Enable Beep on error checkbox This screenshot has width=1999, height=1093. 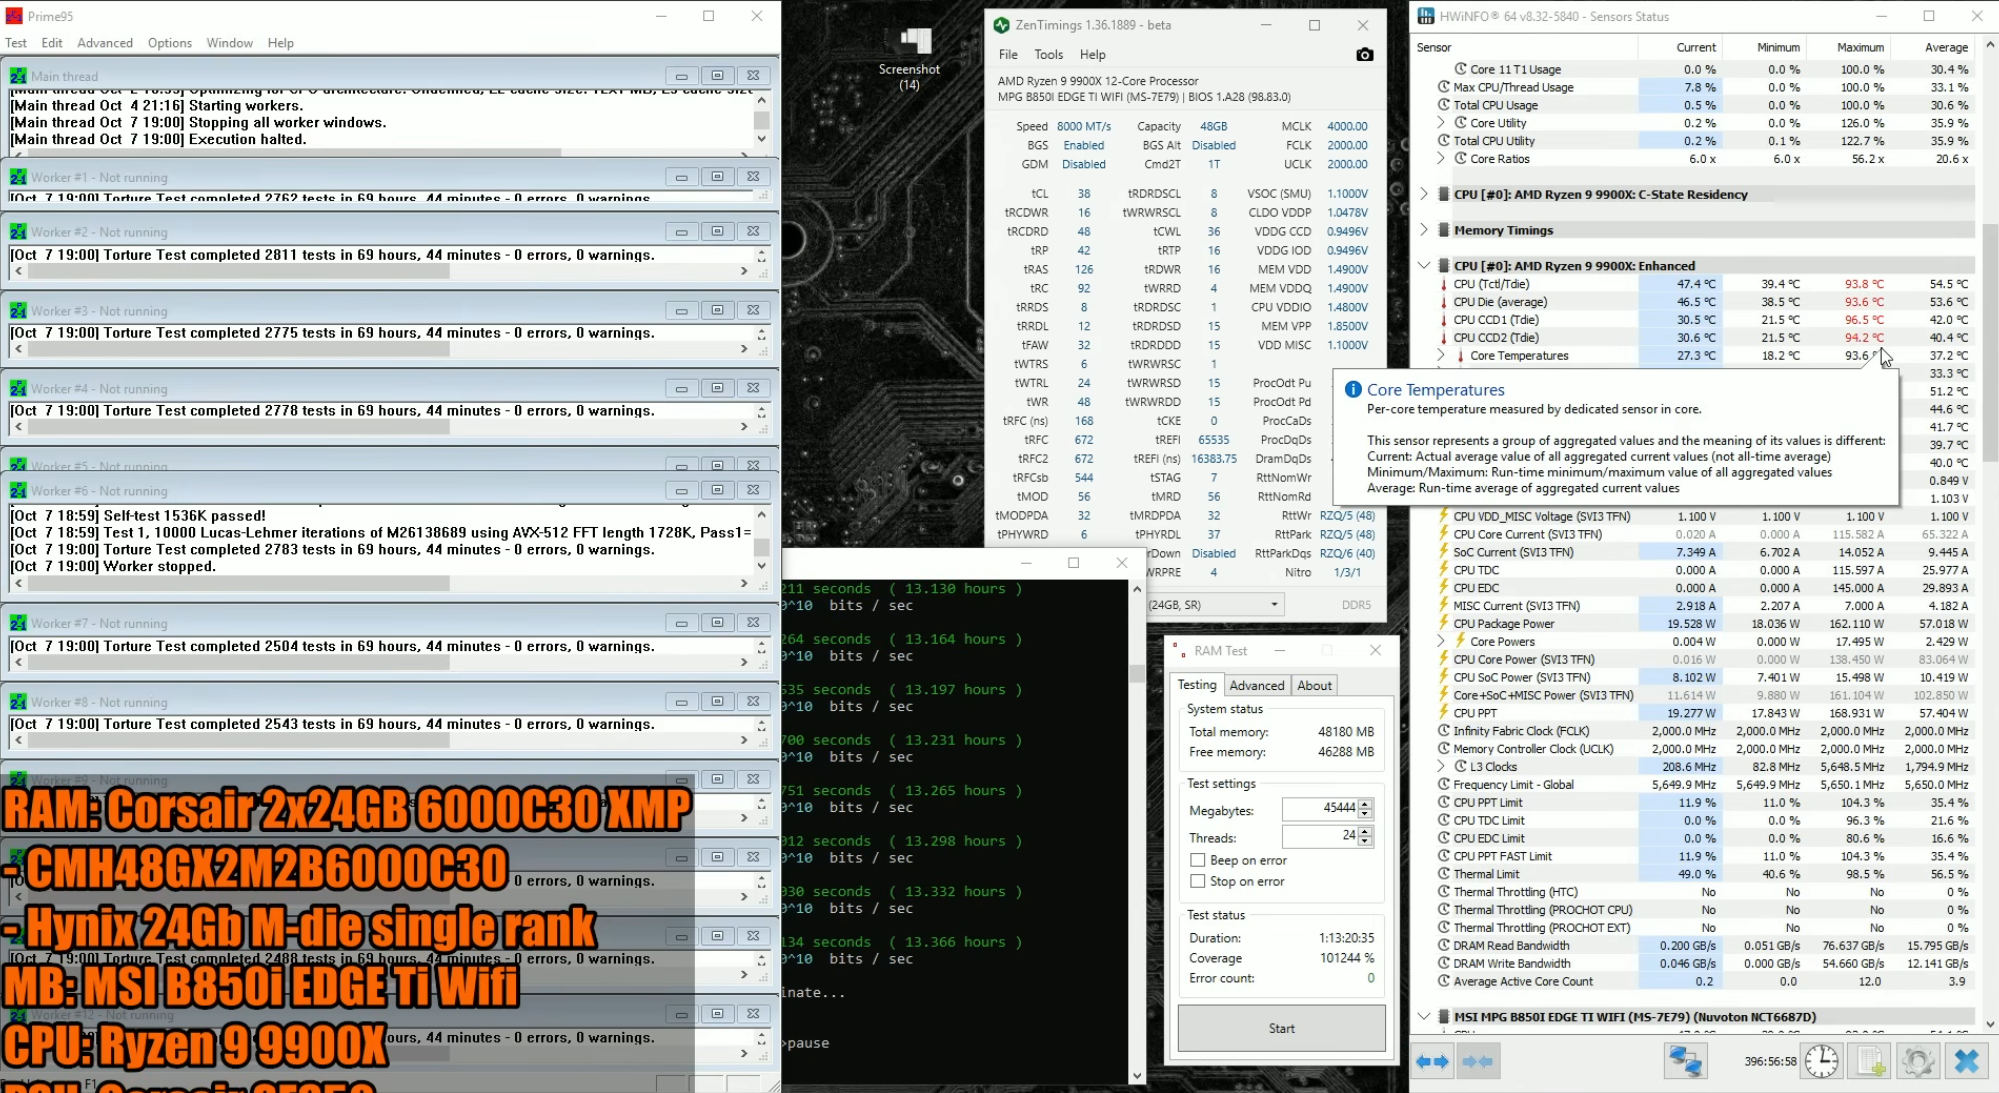(1197, 860)
